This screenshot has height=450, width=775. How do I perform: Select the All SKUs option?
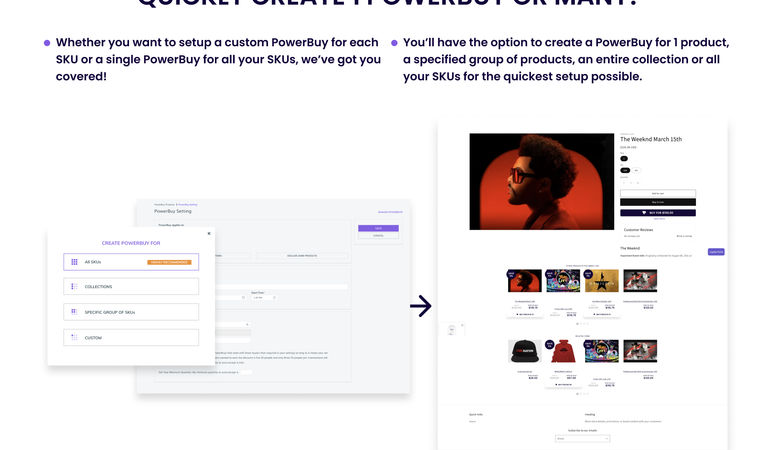pos(131,262)
